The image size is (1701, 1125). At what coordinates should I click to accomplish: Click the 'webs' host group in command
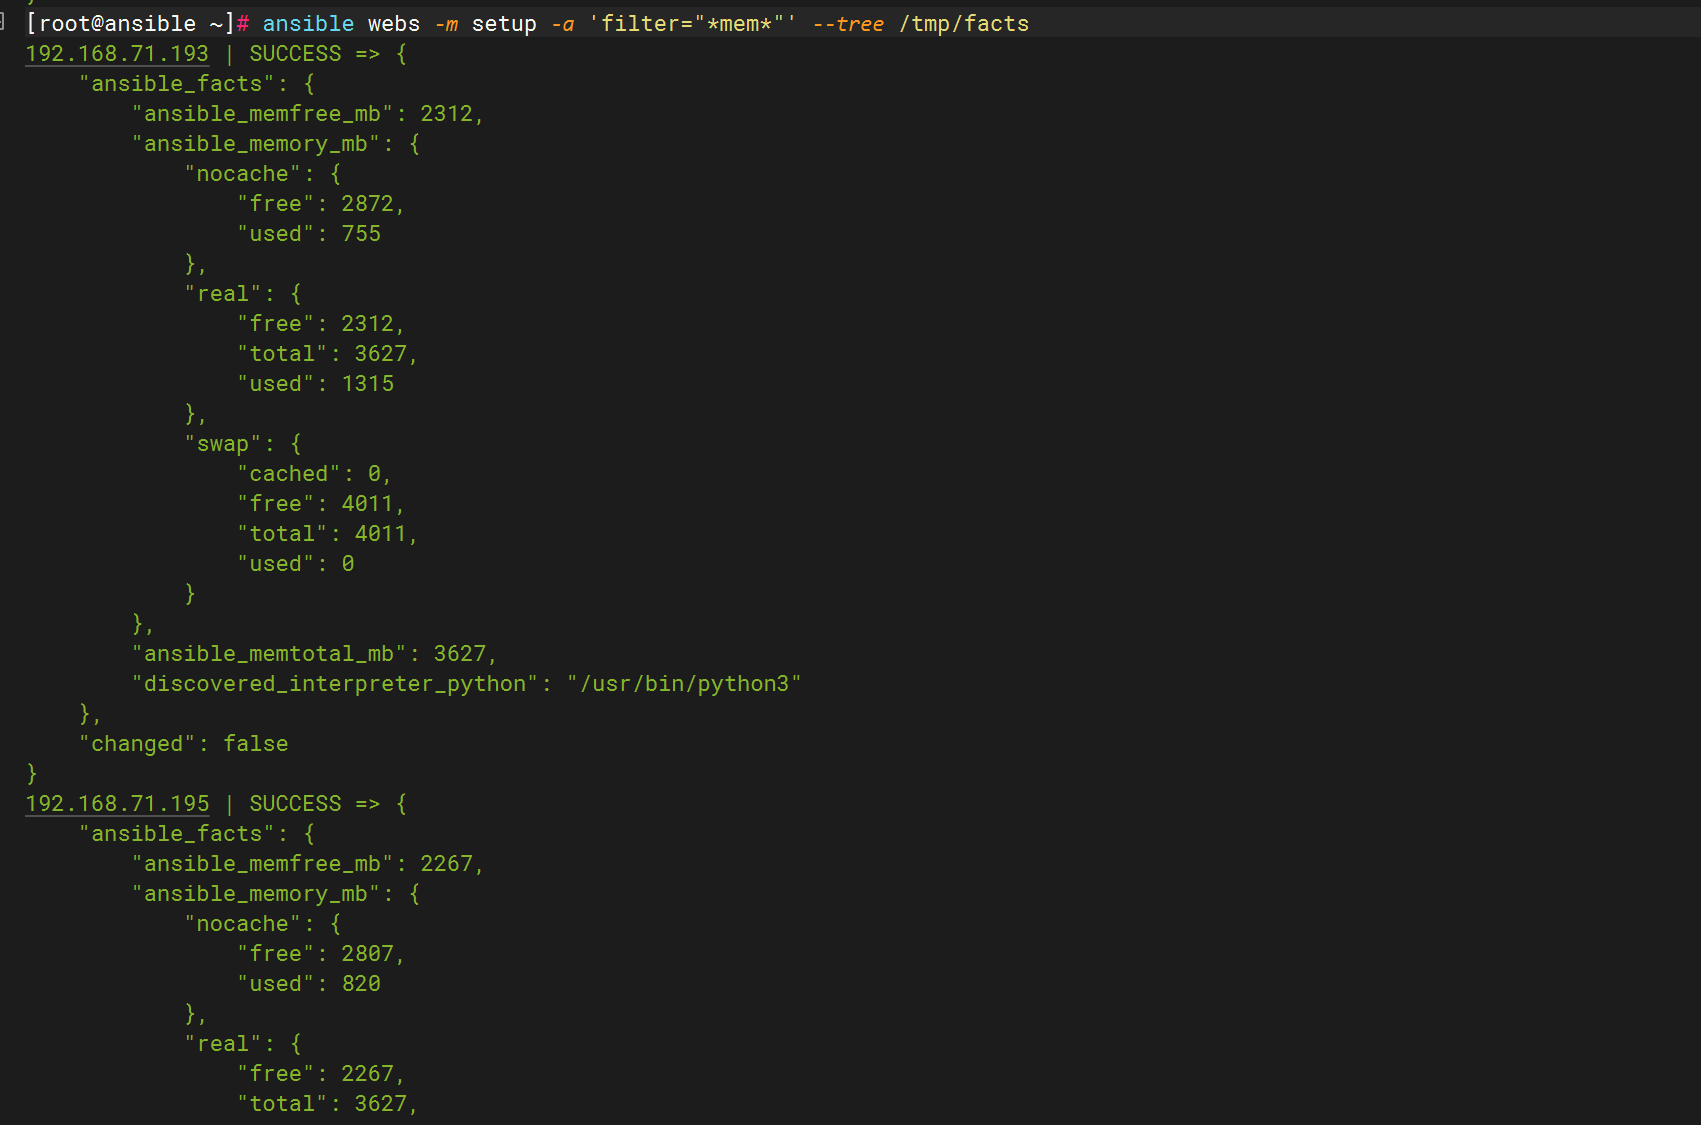coord(394,24)
